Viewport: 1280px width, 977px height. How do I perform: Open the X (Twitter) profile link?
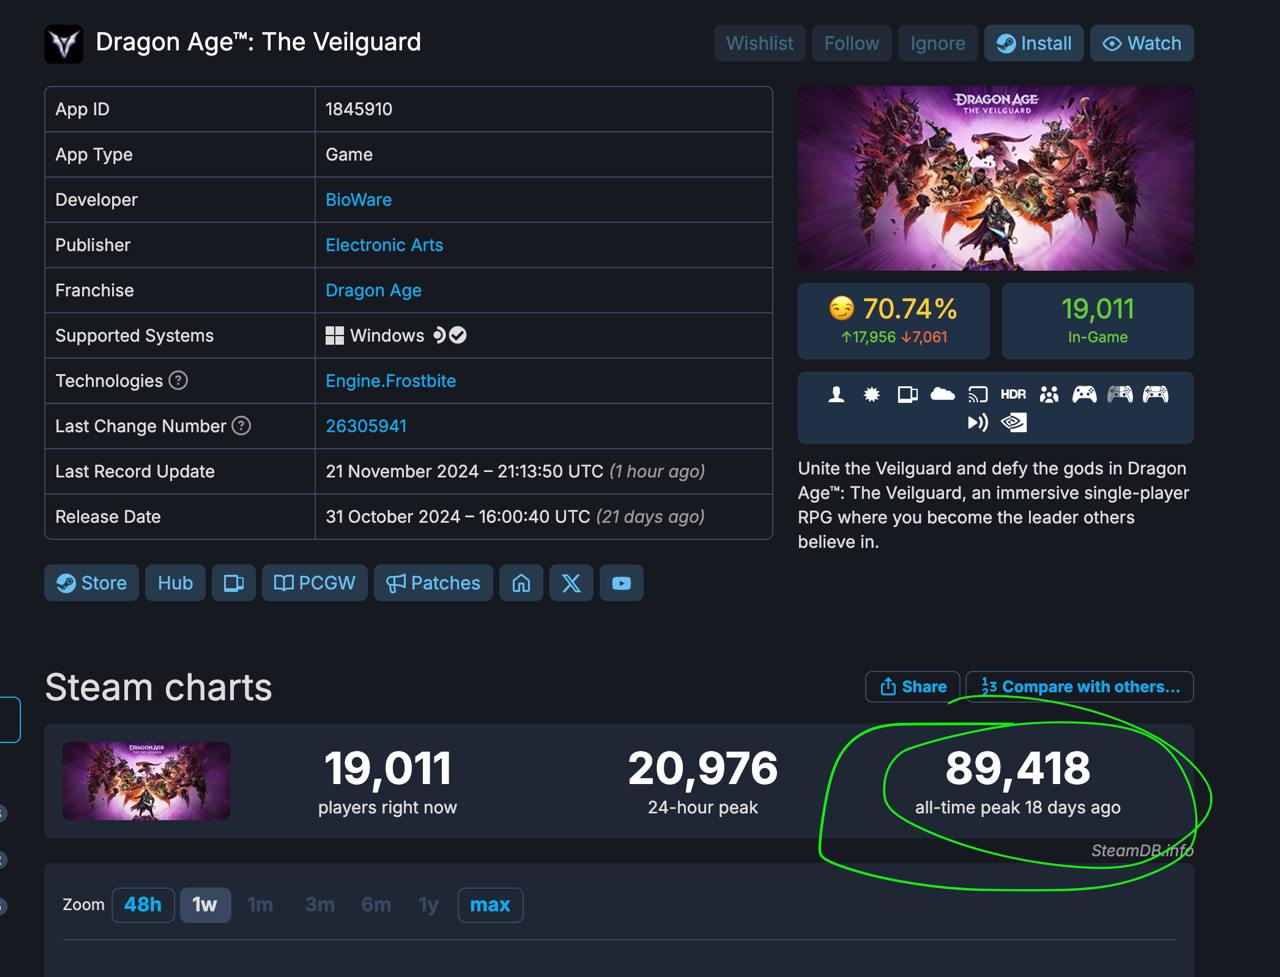[x=571, y=583]
